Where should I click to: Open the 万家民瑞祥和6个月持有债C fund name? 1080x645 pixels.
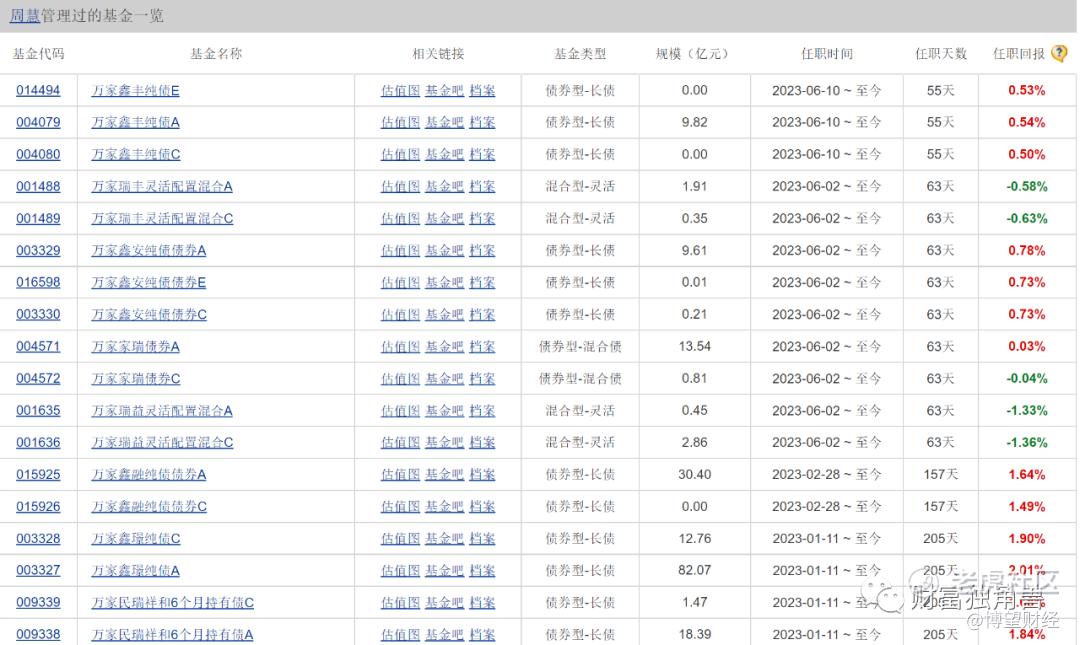(x=173, y=603)
